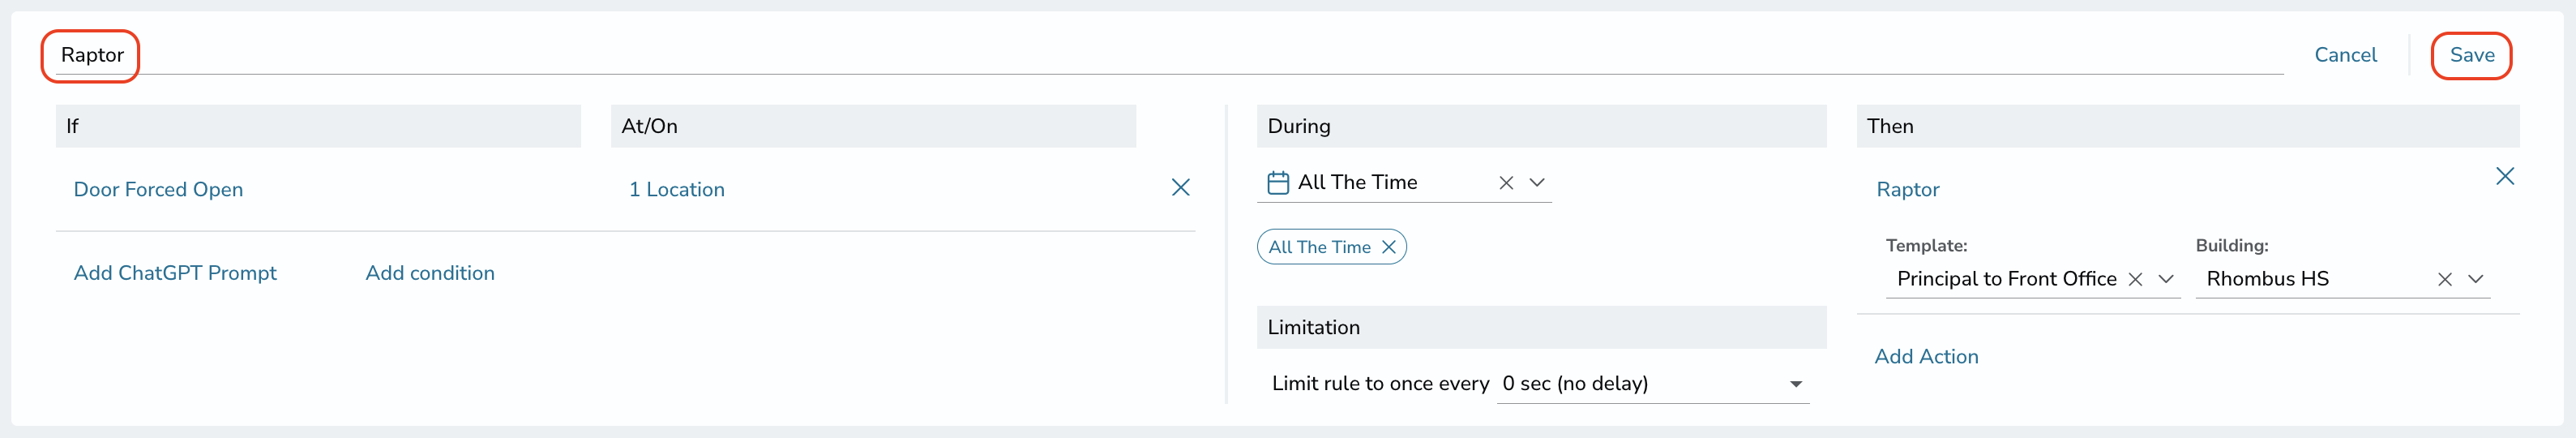
Task: Remove the All The Time chip tag
Action: coord(1388,247)
